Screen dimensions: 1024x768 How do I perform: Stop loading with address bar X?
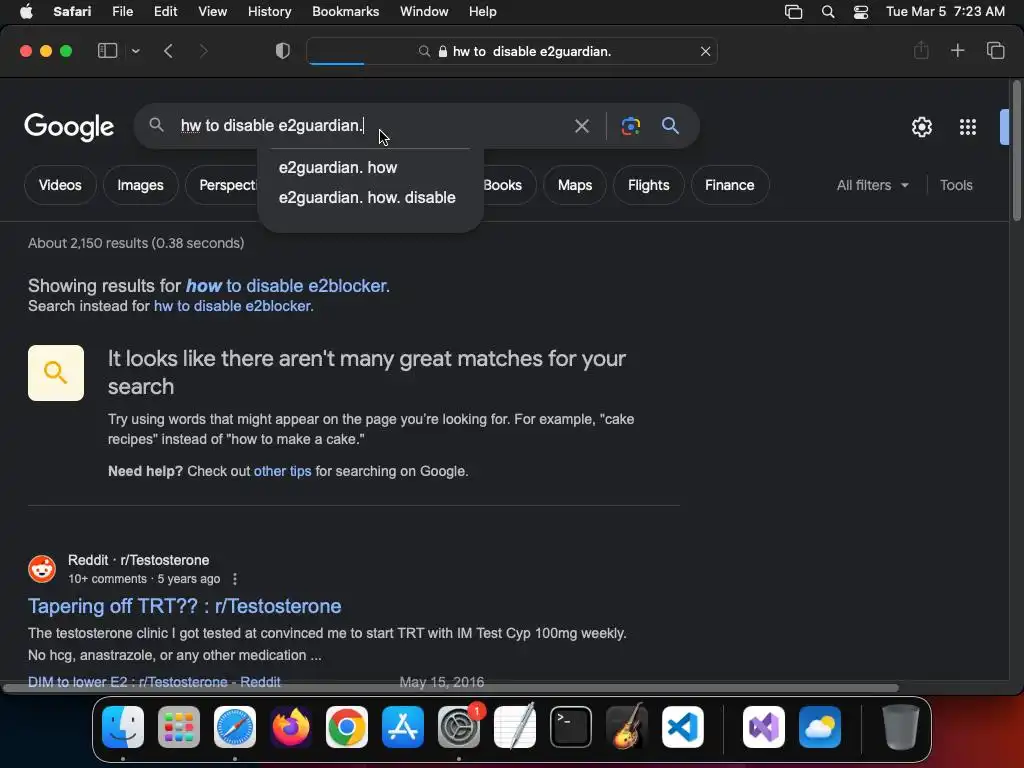[705, 52]
